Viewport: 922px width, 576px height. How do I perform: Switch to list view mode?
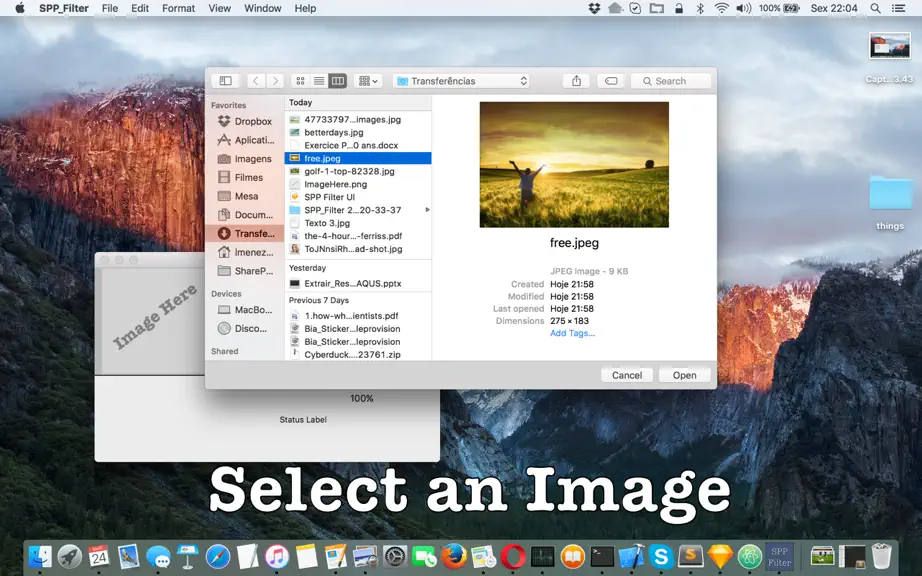coord(319,81)
